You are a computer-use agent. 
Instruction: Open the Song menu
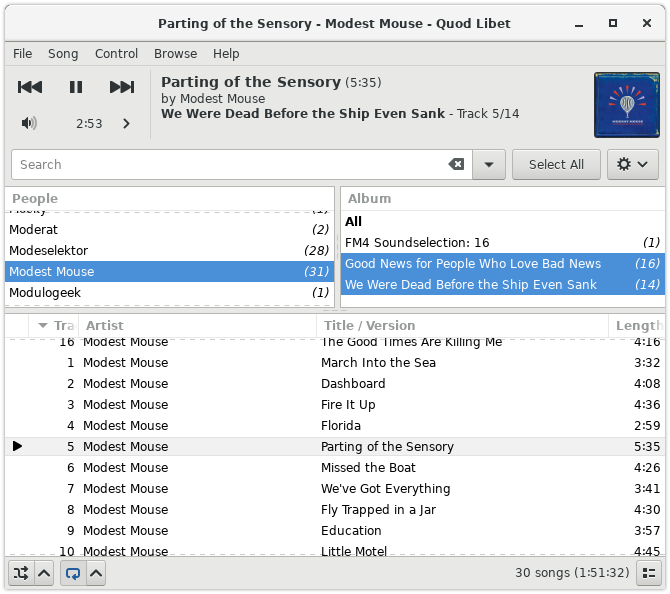[x=63, y=53]
